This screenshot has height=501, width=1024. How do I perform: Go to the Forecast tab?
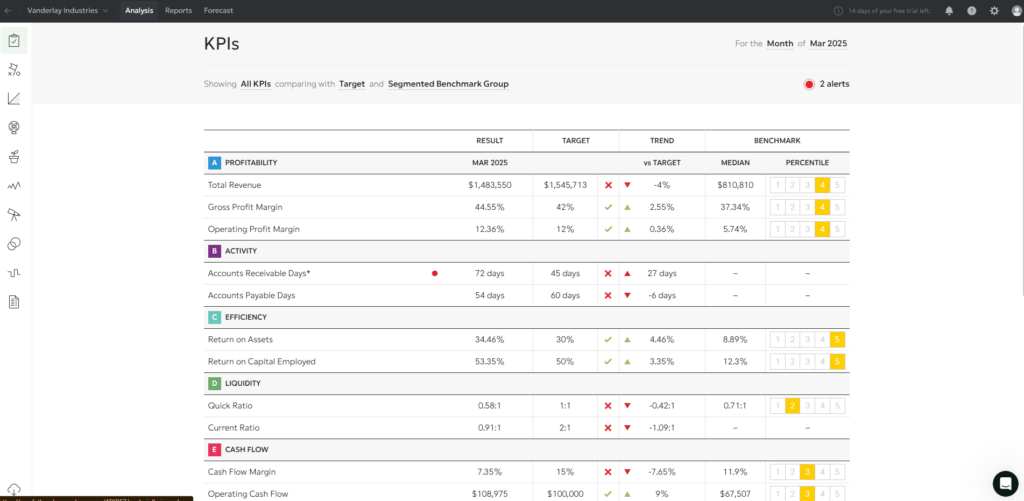point(218,11)
